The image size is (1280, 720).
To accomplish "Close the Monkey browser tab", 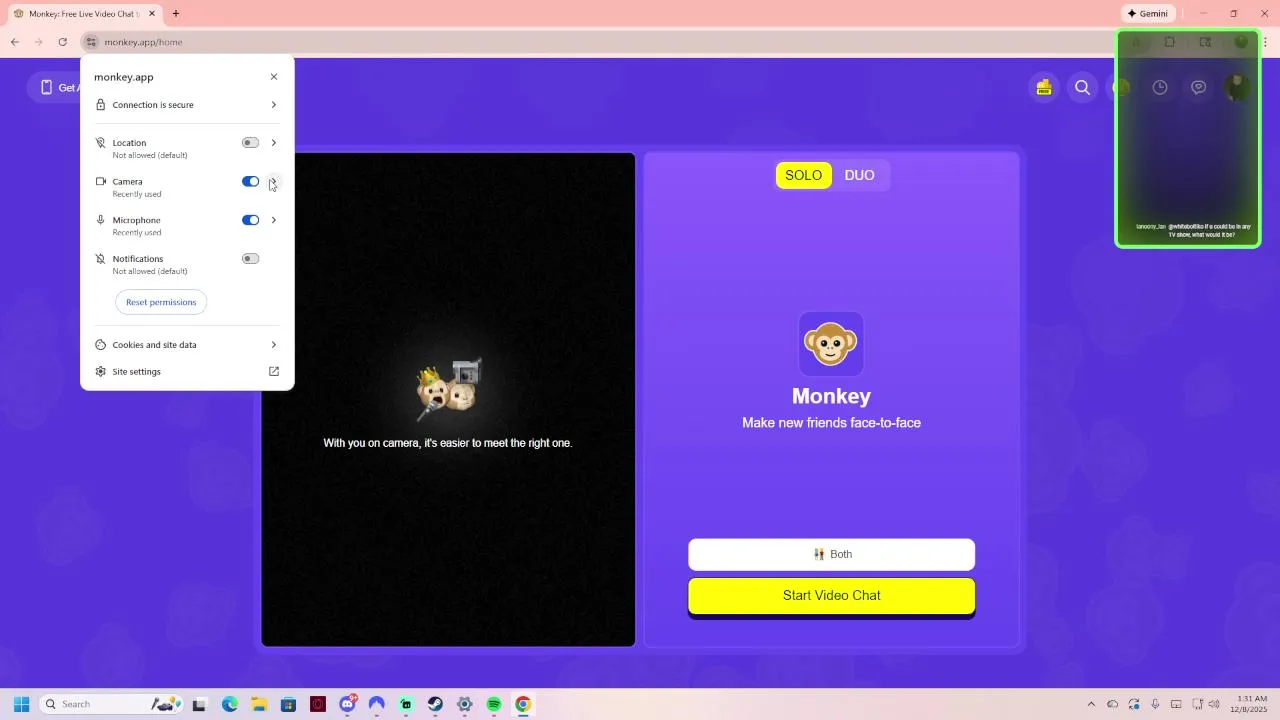I will pyautogui.click(x=152, y=14).
